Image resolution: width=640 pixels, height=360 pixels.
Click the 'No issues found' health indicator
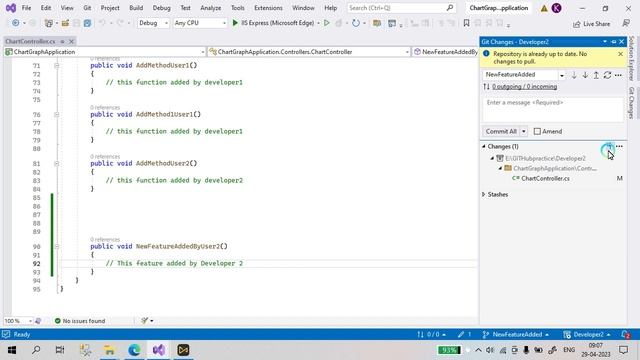pyautogui.click(x=80, y=321)
